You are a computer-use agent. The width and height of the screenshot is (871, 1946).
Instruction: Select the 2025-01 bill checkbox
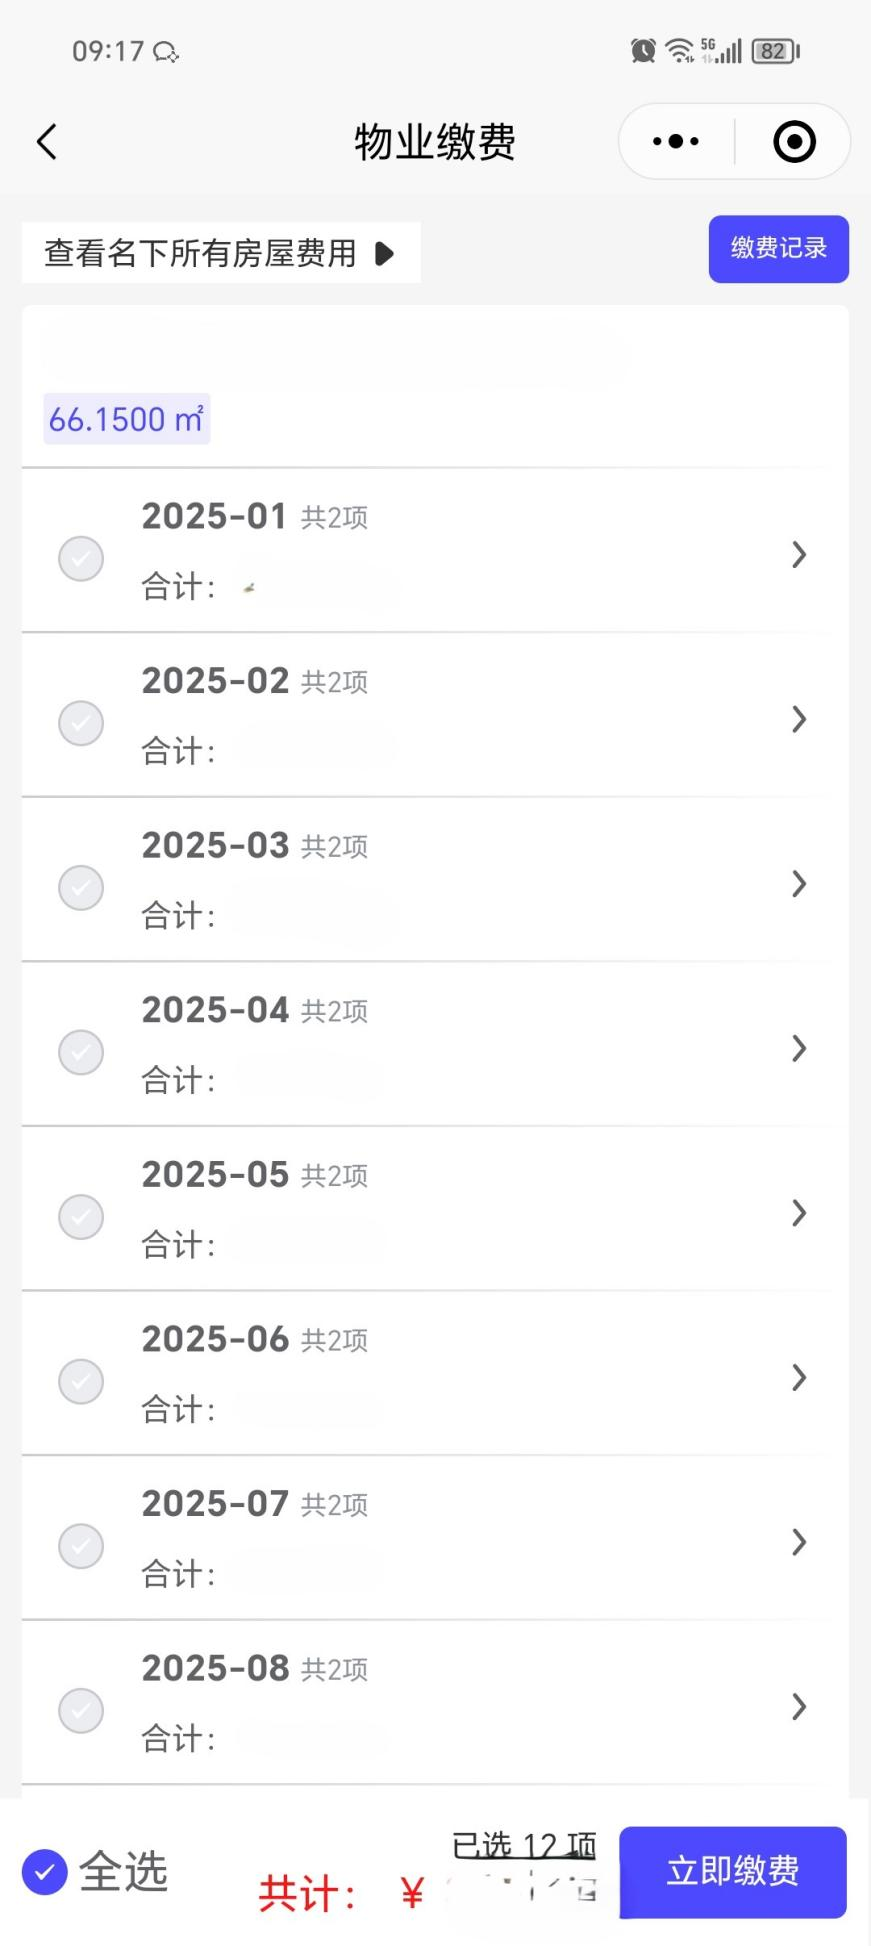[x=81, y=558]
